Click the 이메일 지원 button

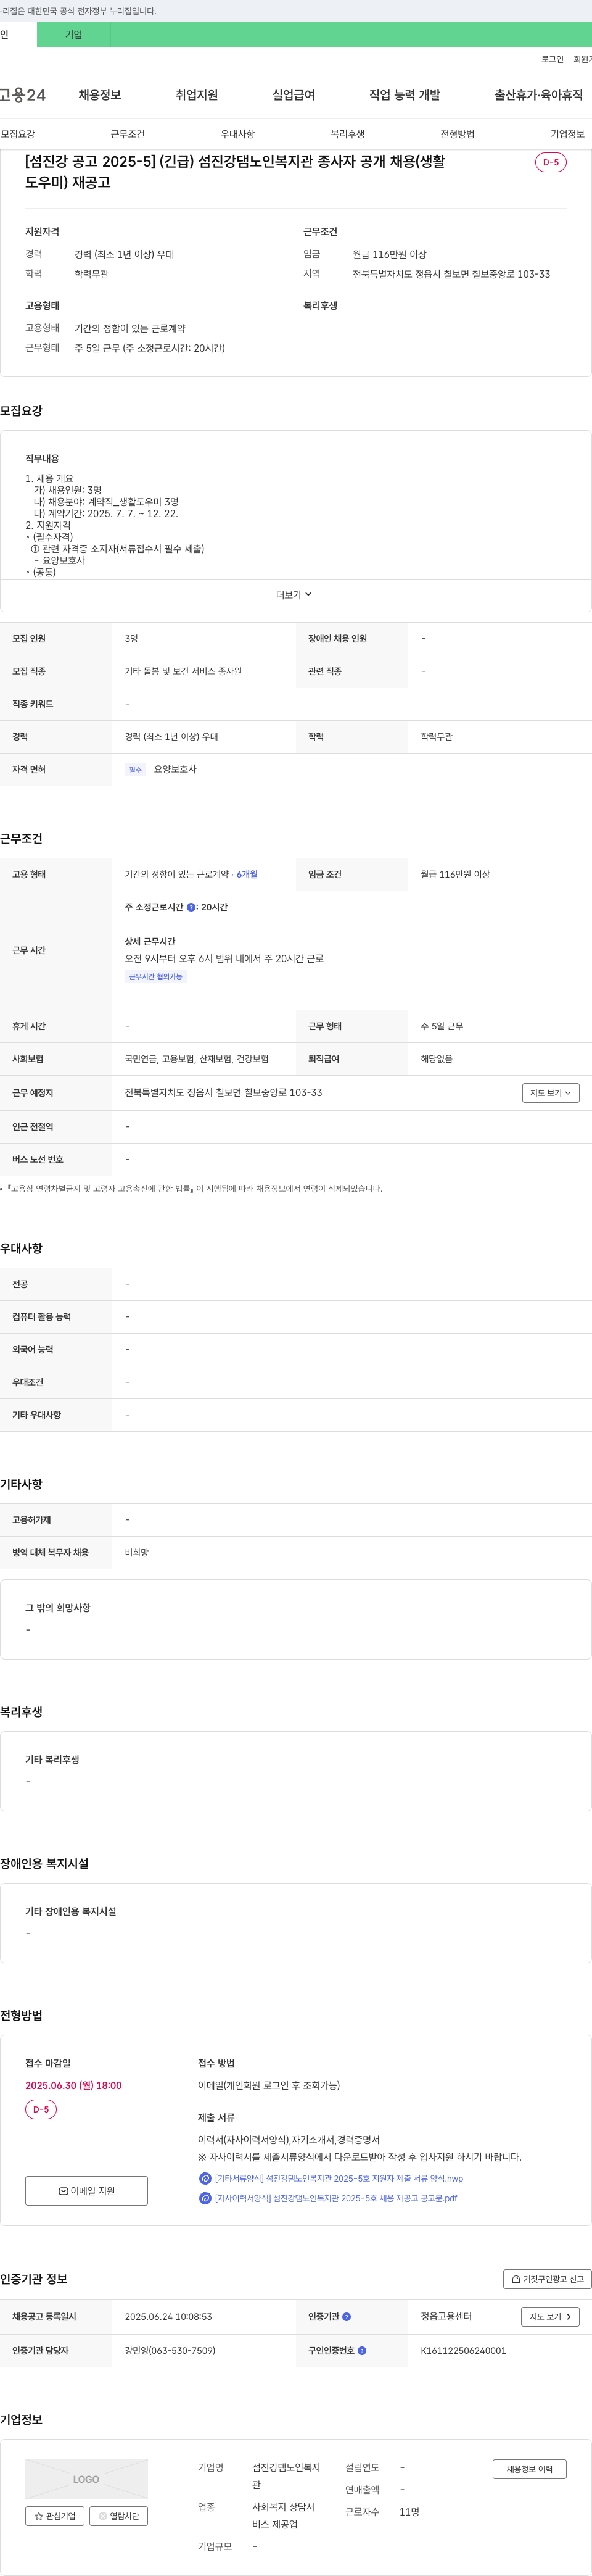point(86,2191)
